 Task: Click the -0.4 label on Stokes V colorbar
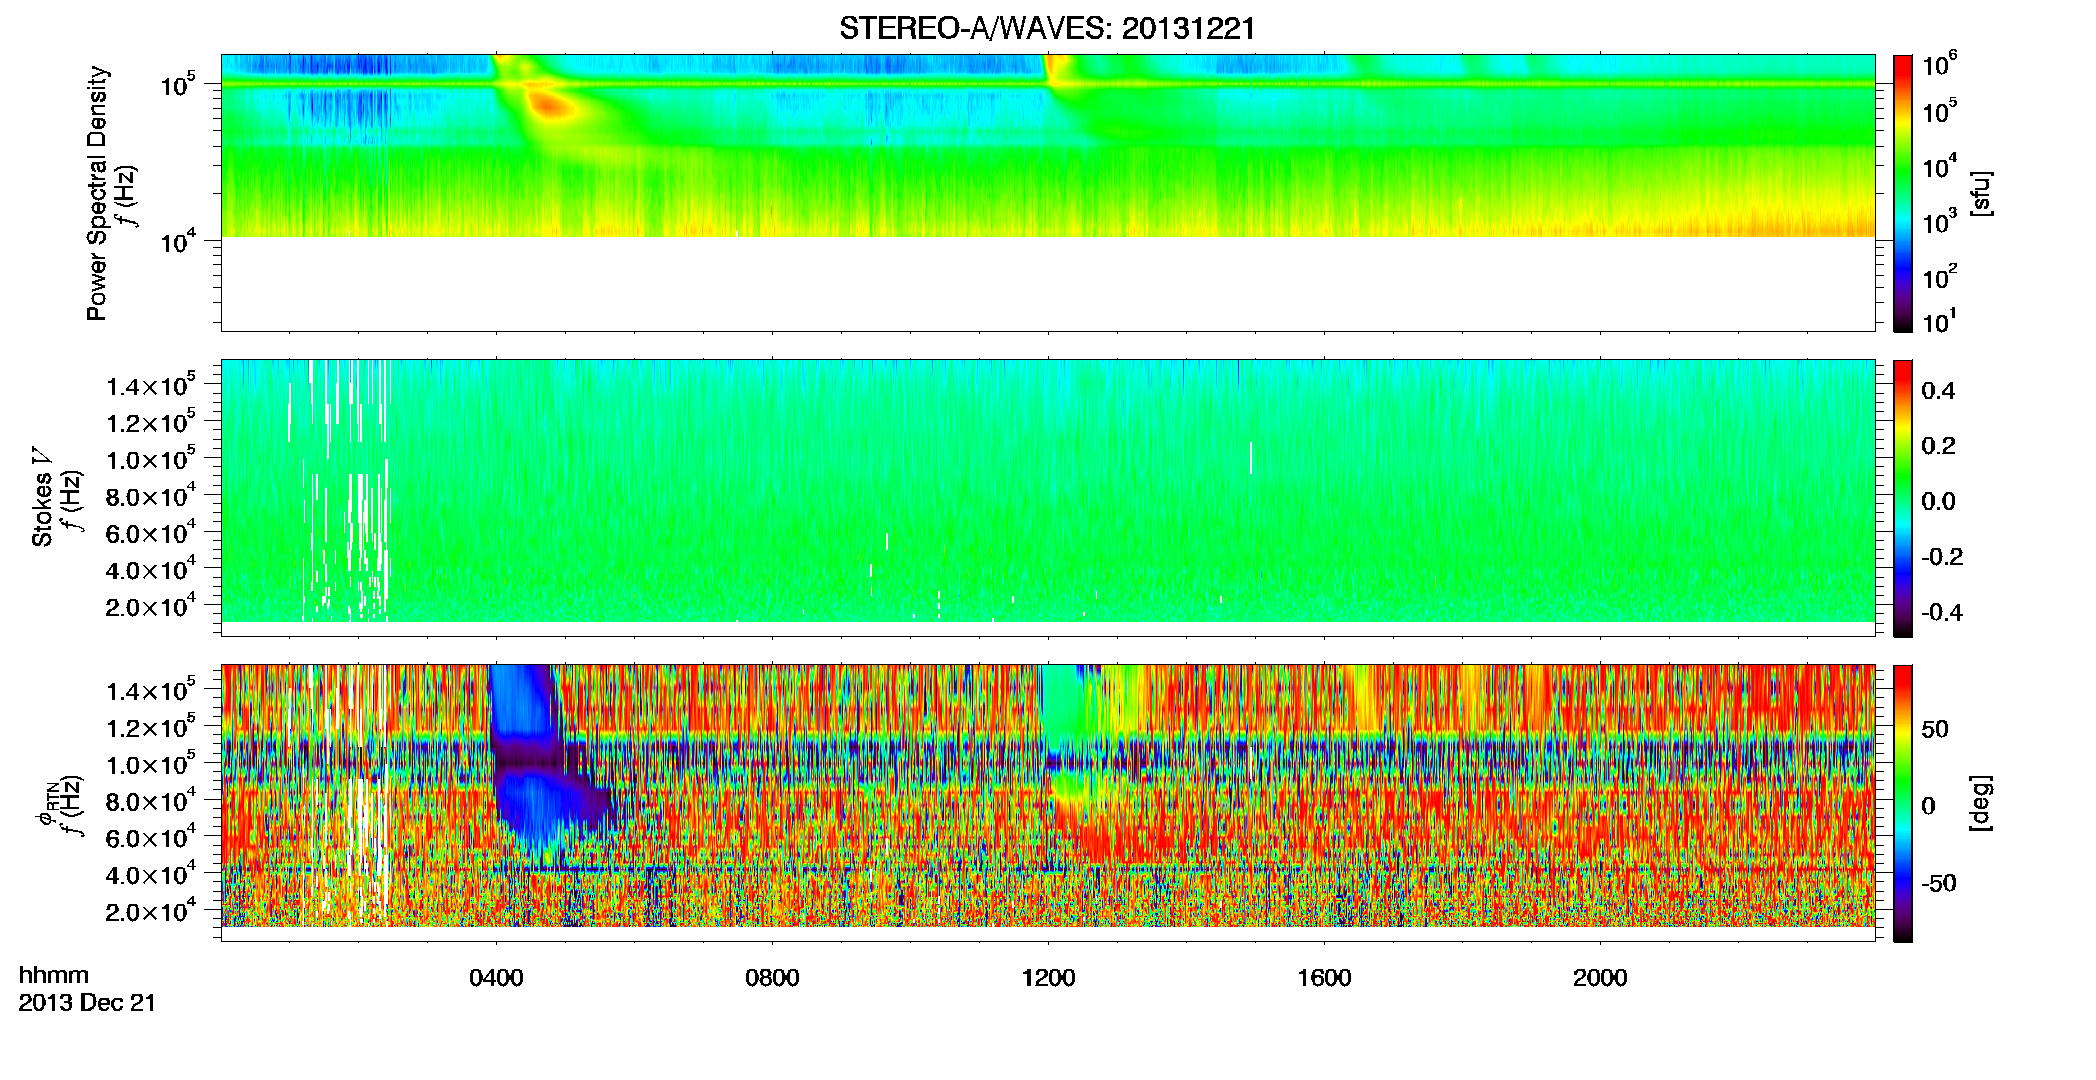1942,613
